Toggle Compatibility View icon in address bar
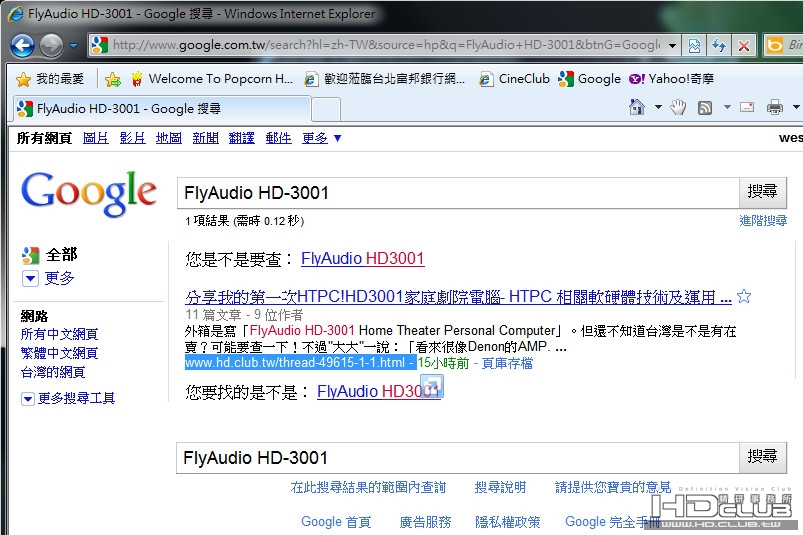 pos(694,46)
